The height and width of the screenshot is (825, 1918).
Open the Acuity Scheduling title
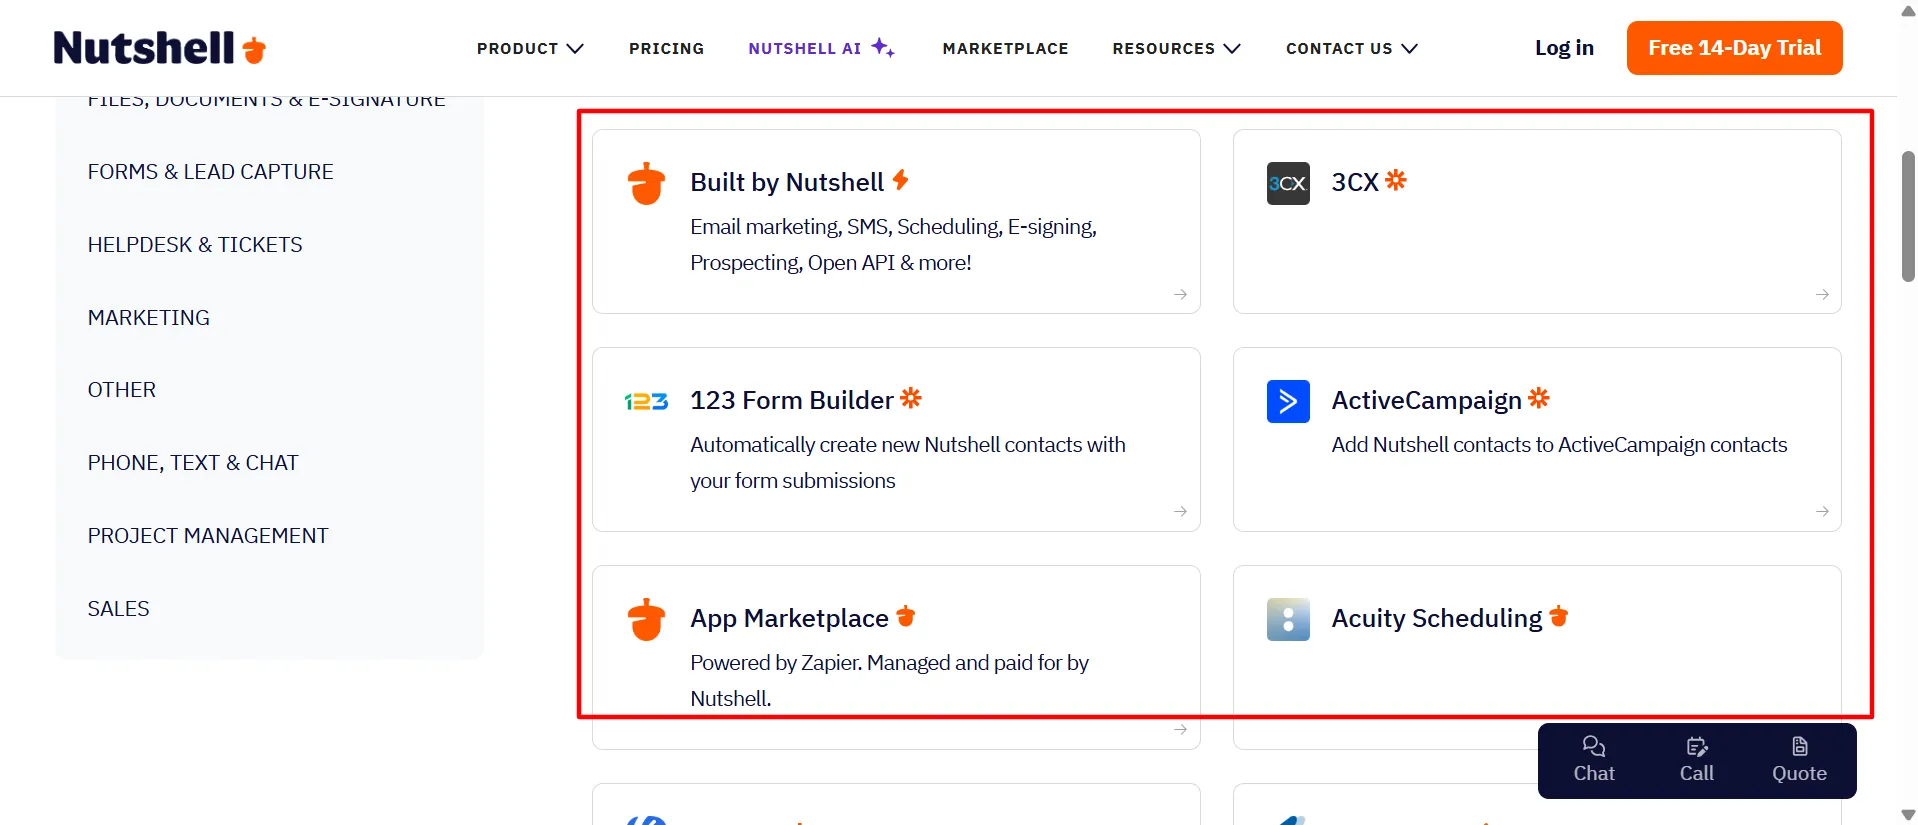click(1437, 619)
